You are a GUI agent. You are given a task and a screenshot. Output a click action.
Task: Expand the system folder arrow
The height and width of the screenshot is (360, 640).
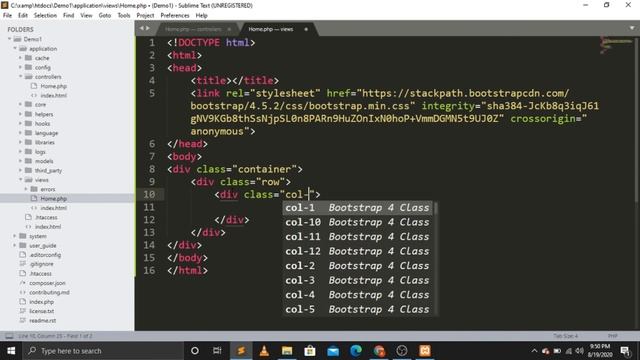coord(15,236)
